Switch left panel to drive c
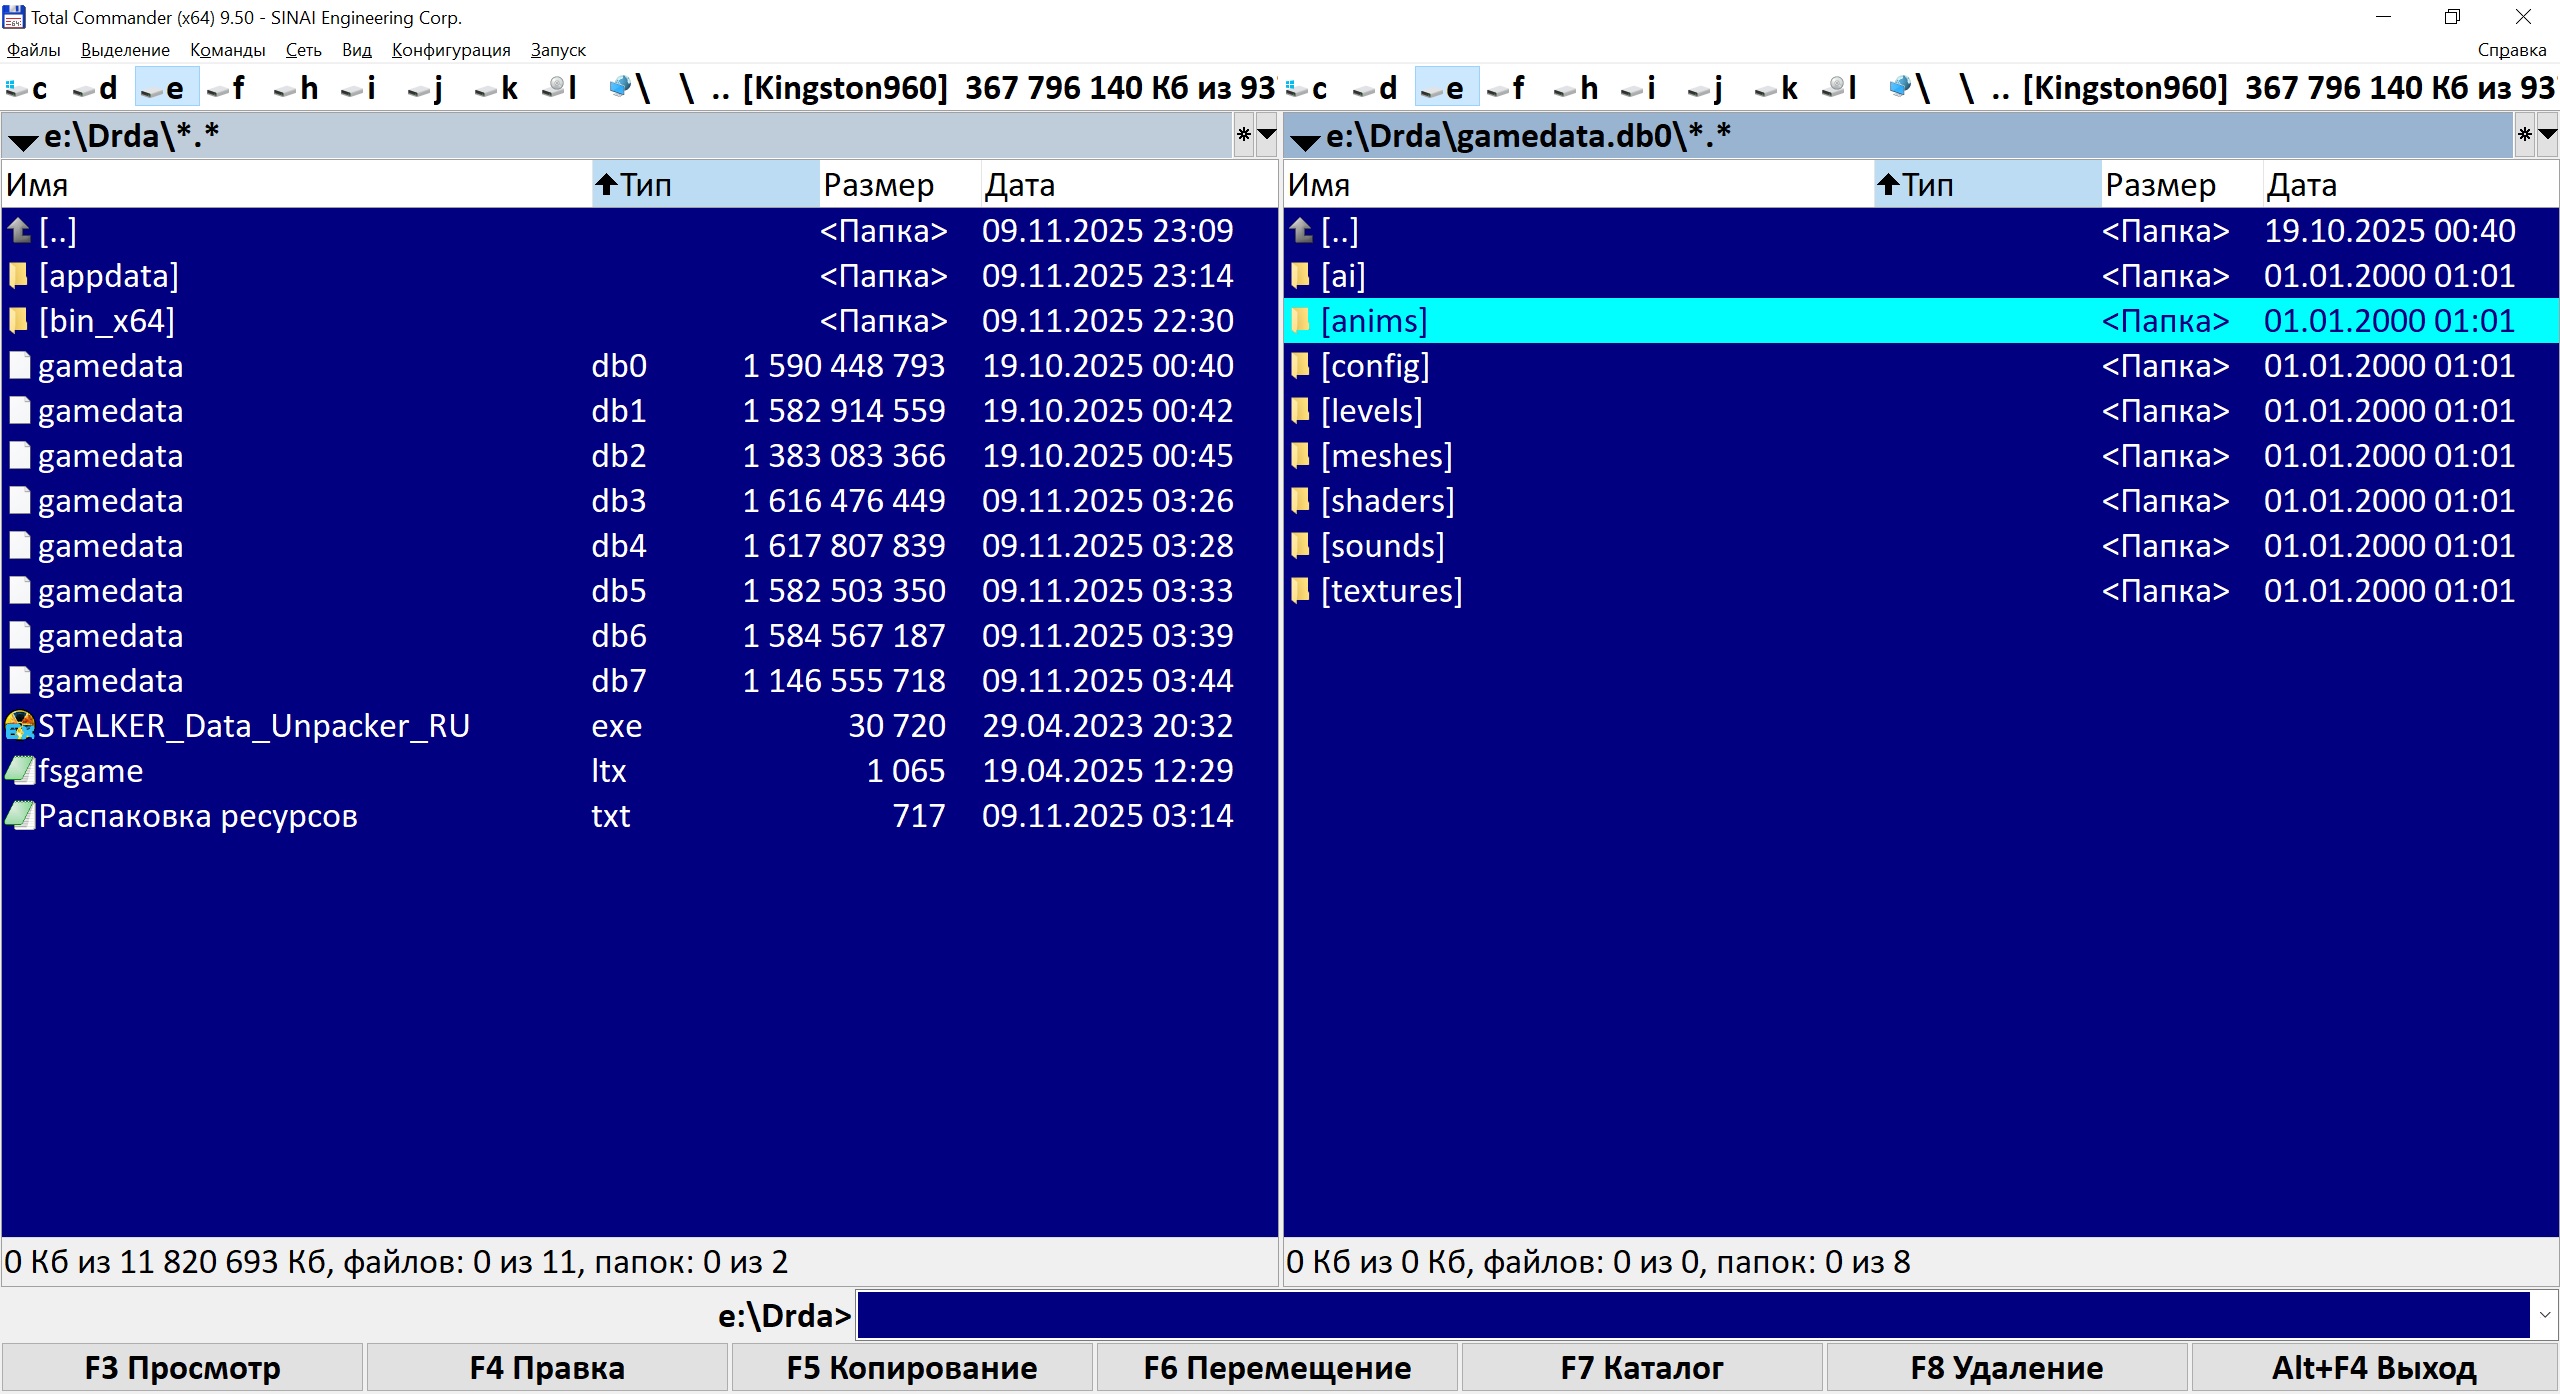Screen dimensions: 2560x1394 click(x=28, y=88)
